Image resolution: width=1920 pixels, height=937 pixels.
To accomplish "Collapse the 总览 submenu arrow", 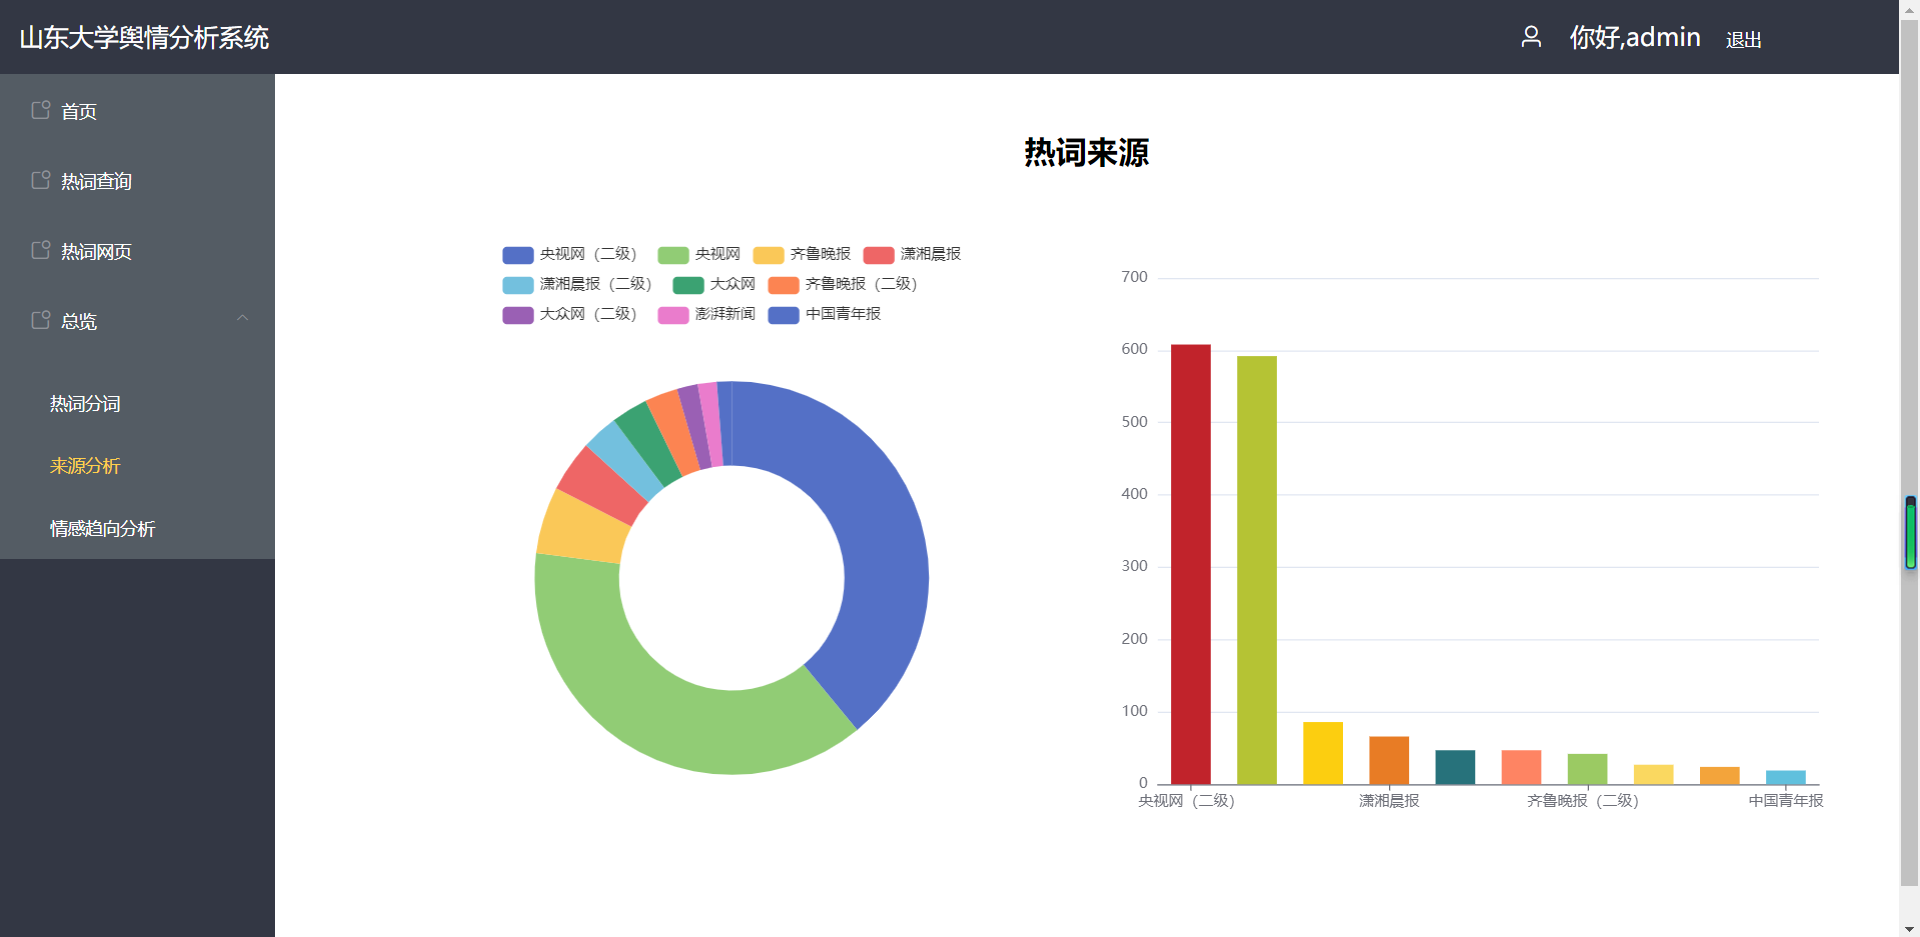I will point(242,318).
